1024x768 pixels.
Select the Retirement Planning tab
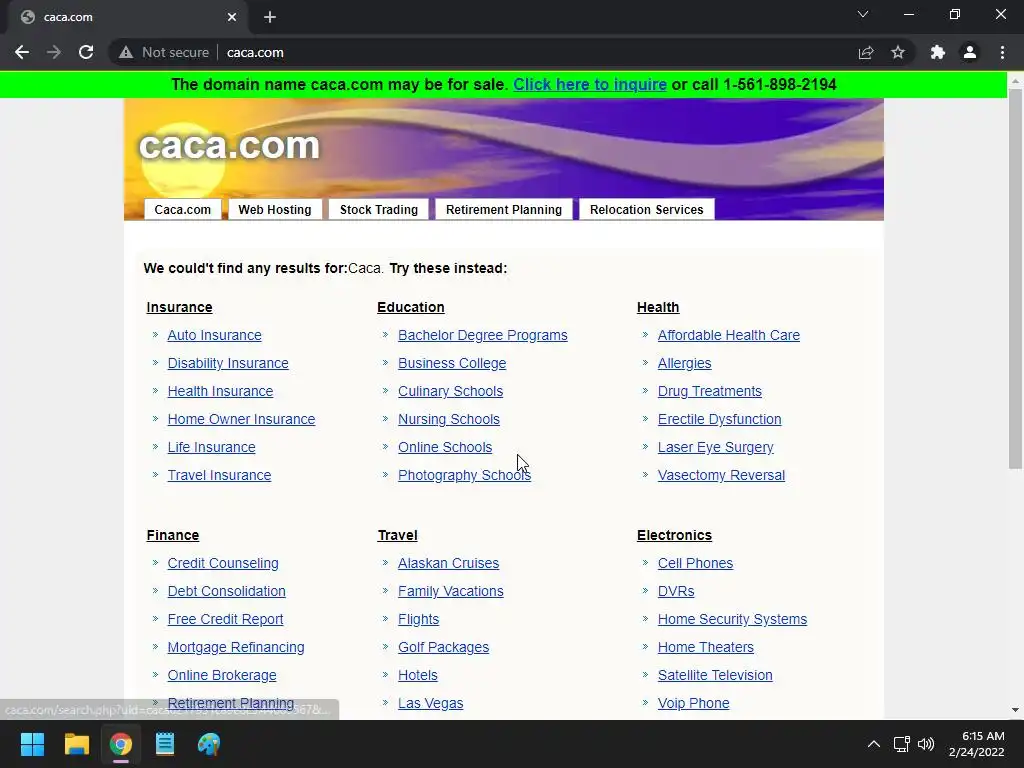(504, 210)
